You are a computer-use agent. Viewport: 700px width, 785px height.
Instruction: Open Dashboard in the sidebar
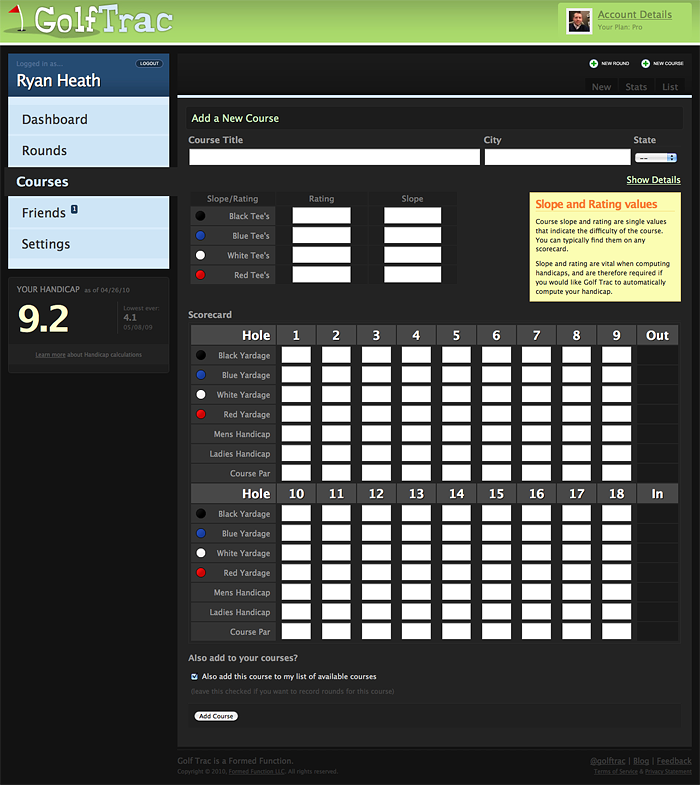coord(89,119)
